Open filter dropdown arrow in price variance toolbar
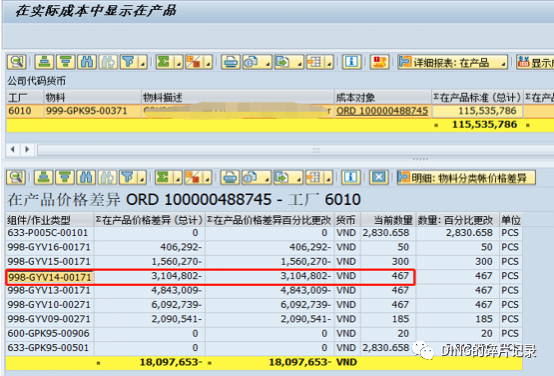Viewport: 554px width, 376px height. 142,178
